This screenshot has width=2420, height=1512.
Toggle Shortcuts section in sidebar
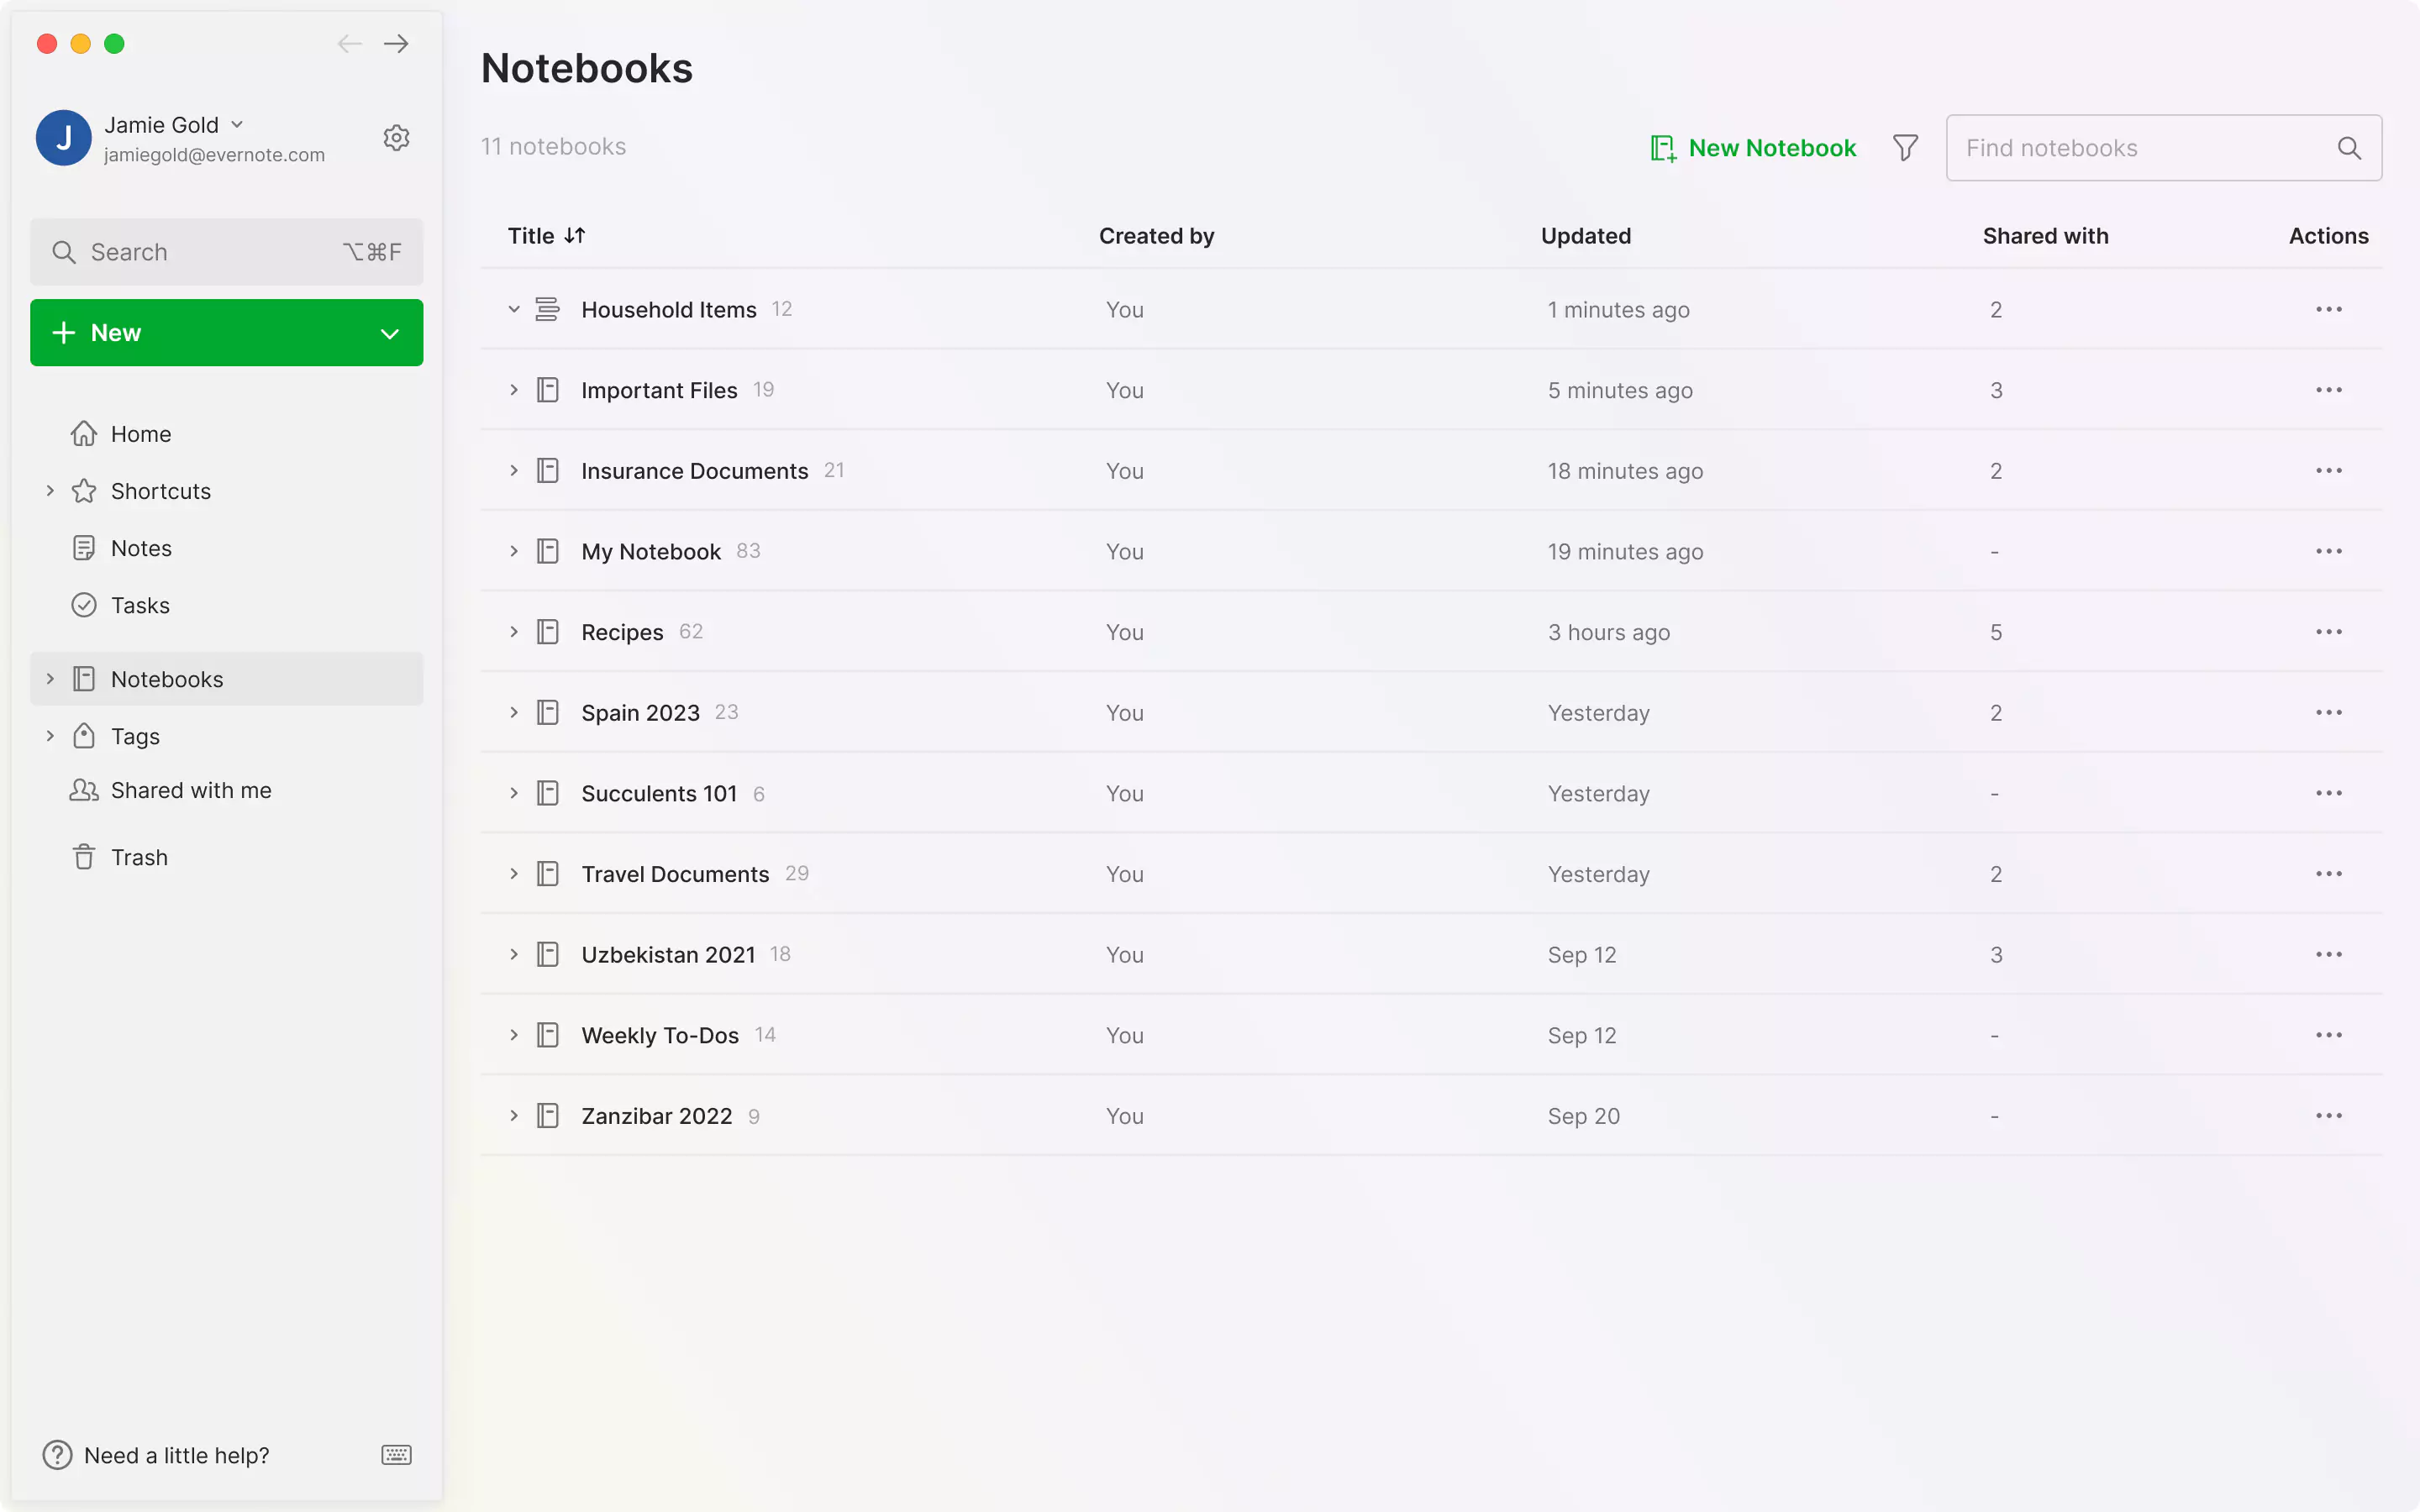(x=47, y=490)
